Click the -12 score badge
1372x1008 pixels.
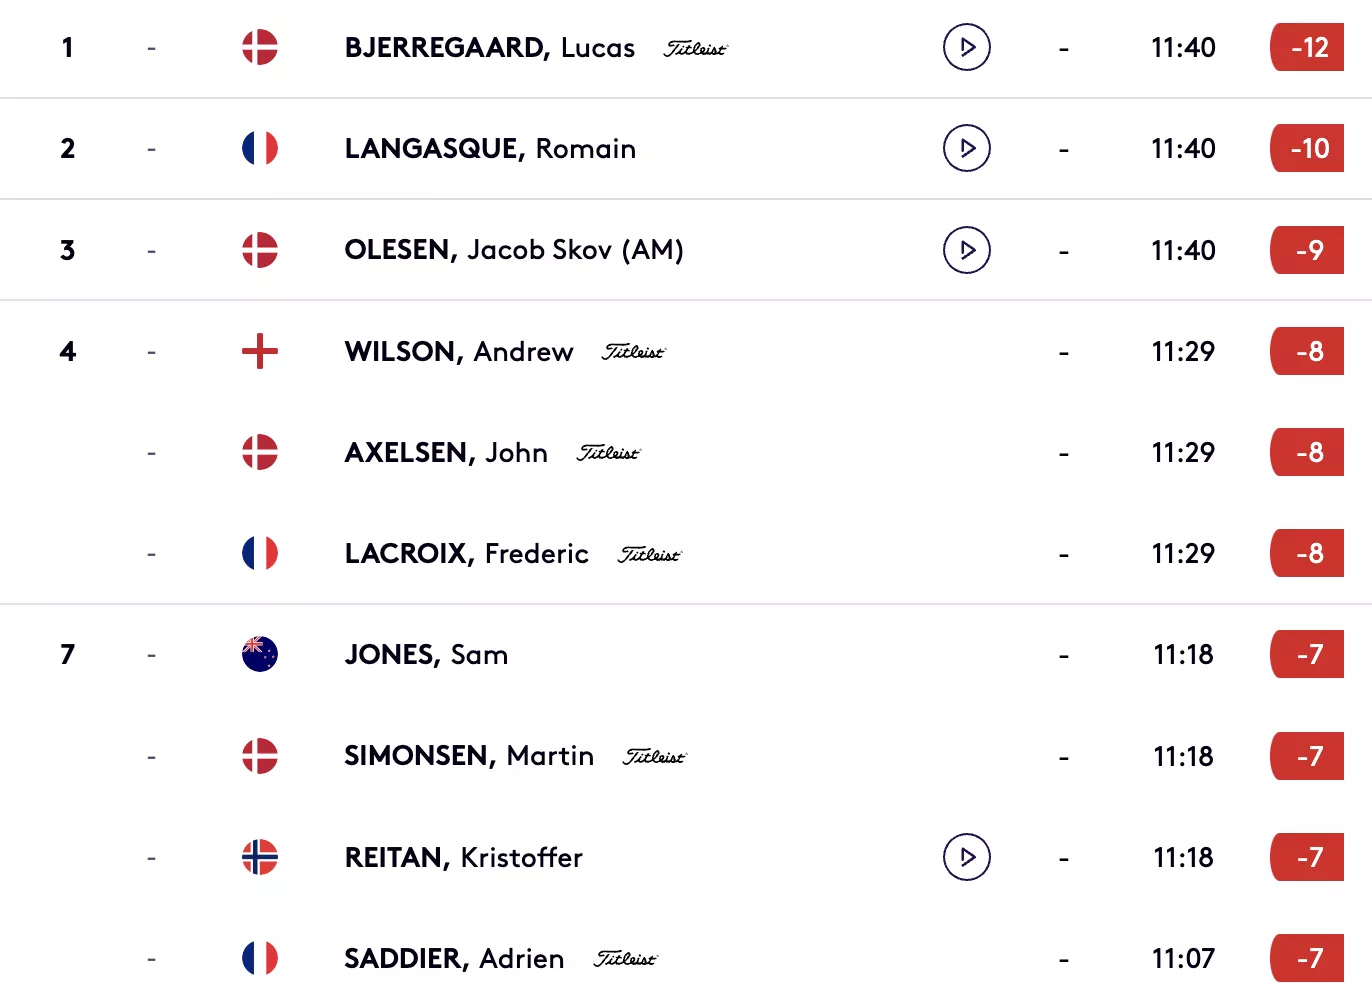1308,47
